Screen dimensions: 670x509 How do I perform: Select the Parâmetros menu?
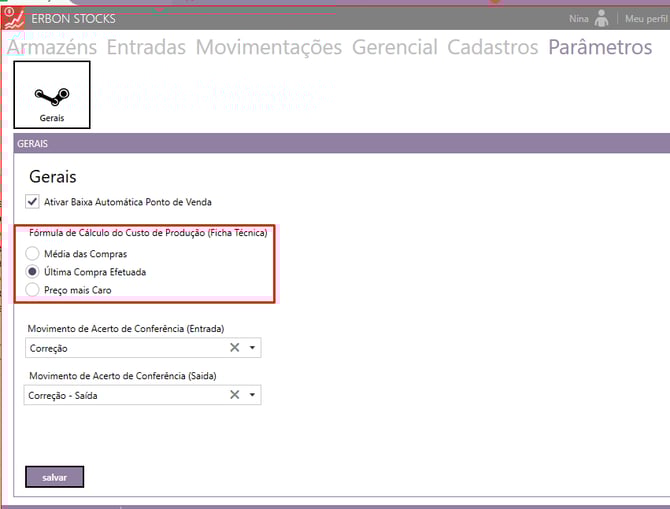pyautogui.click(x=600, y=47)
